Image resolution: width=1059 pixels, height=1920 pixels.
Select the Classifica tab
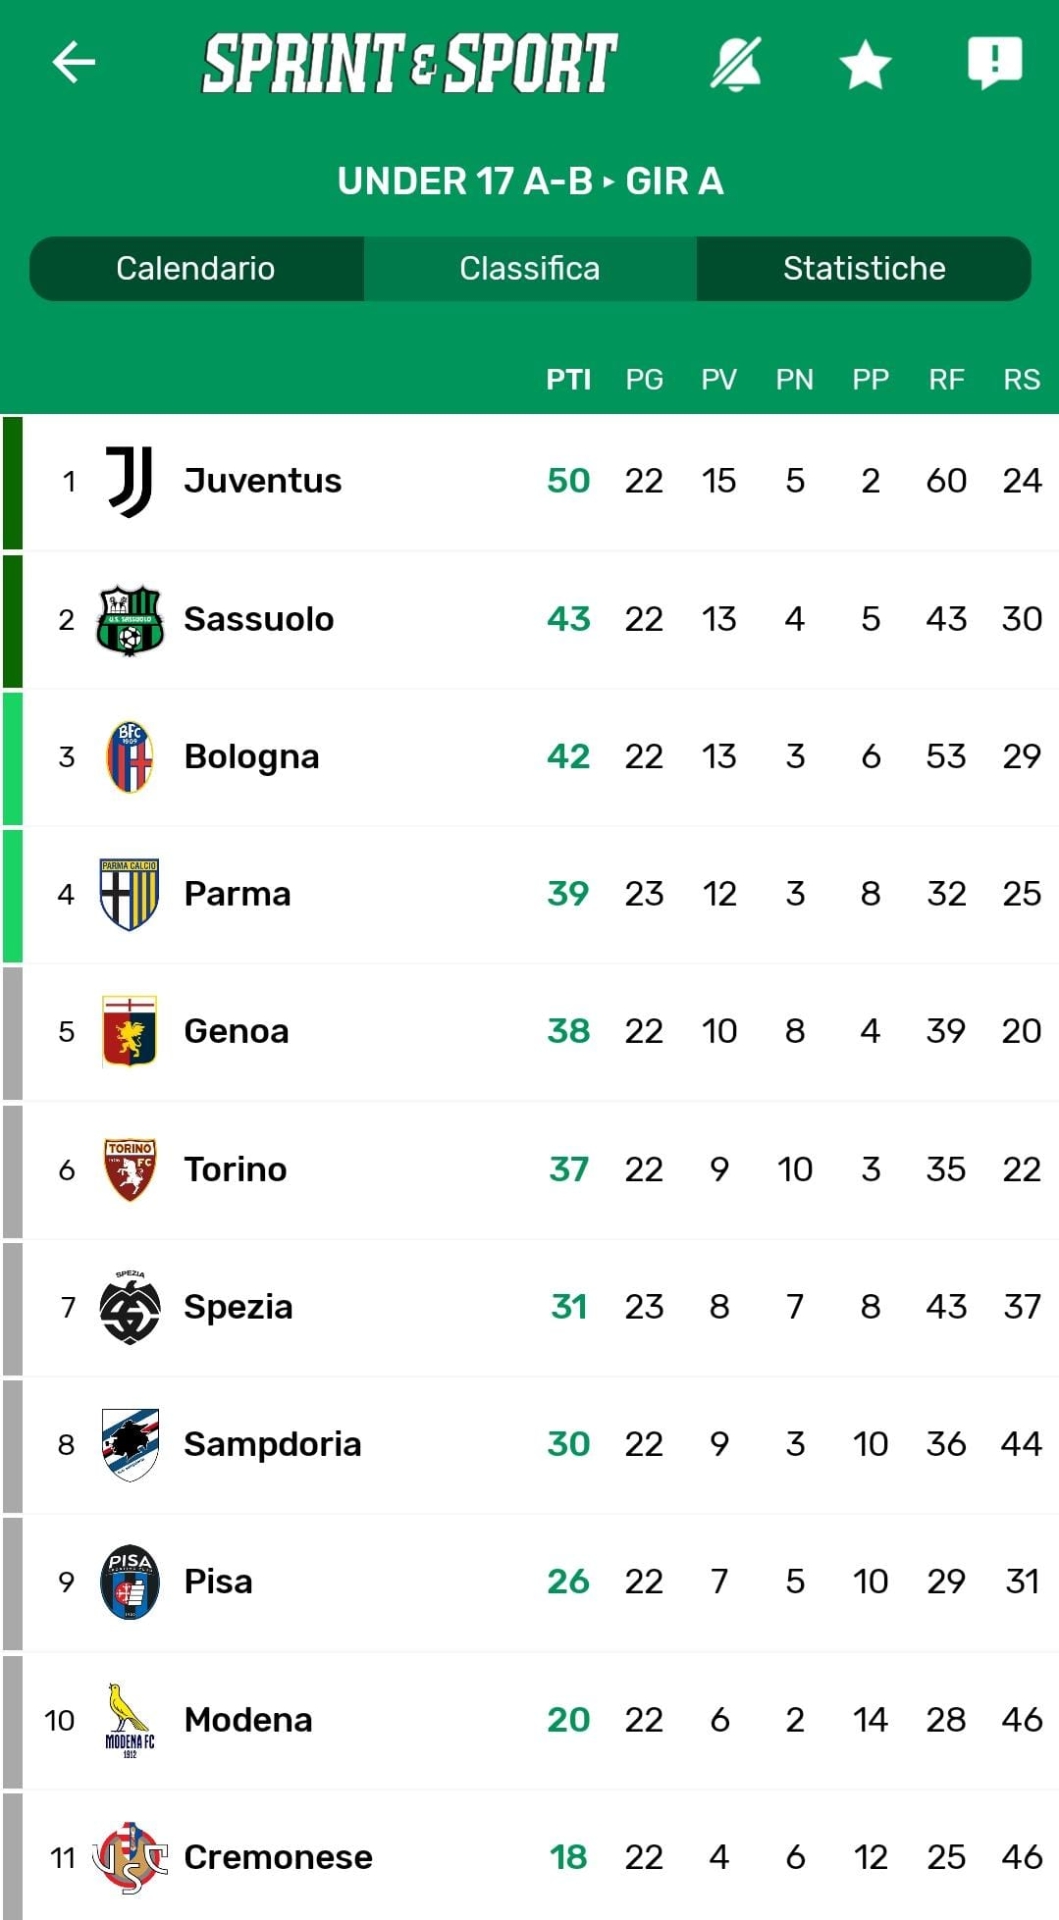(x=530, y=268)
